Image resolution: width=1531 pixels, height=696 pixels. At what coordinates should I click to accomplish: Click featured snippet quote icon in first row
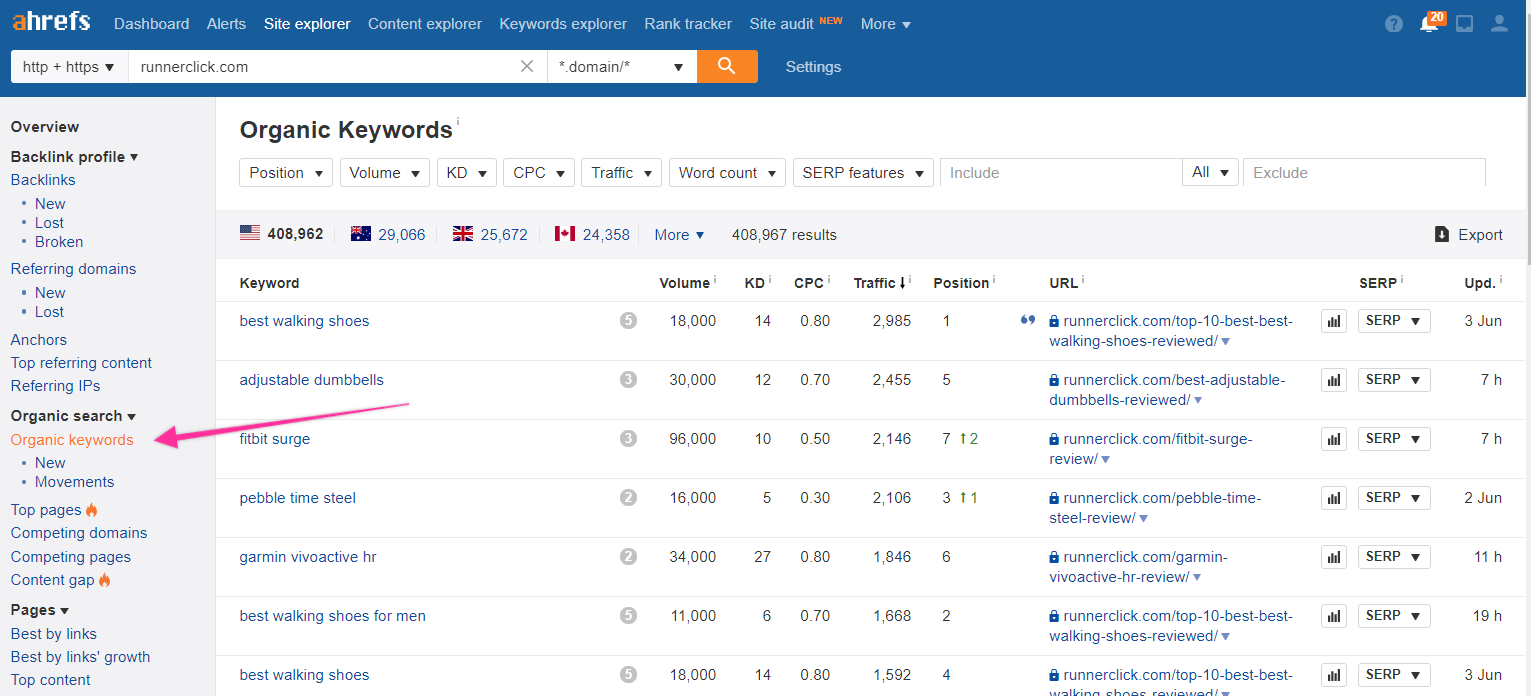click(x=1027, y=321)
